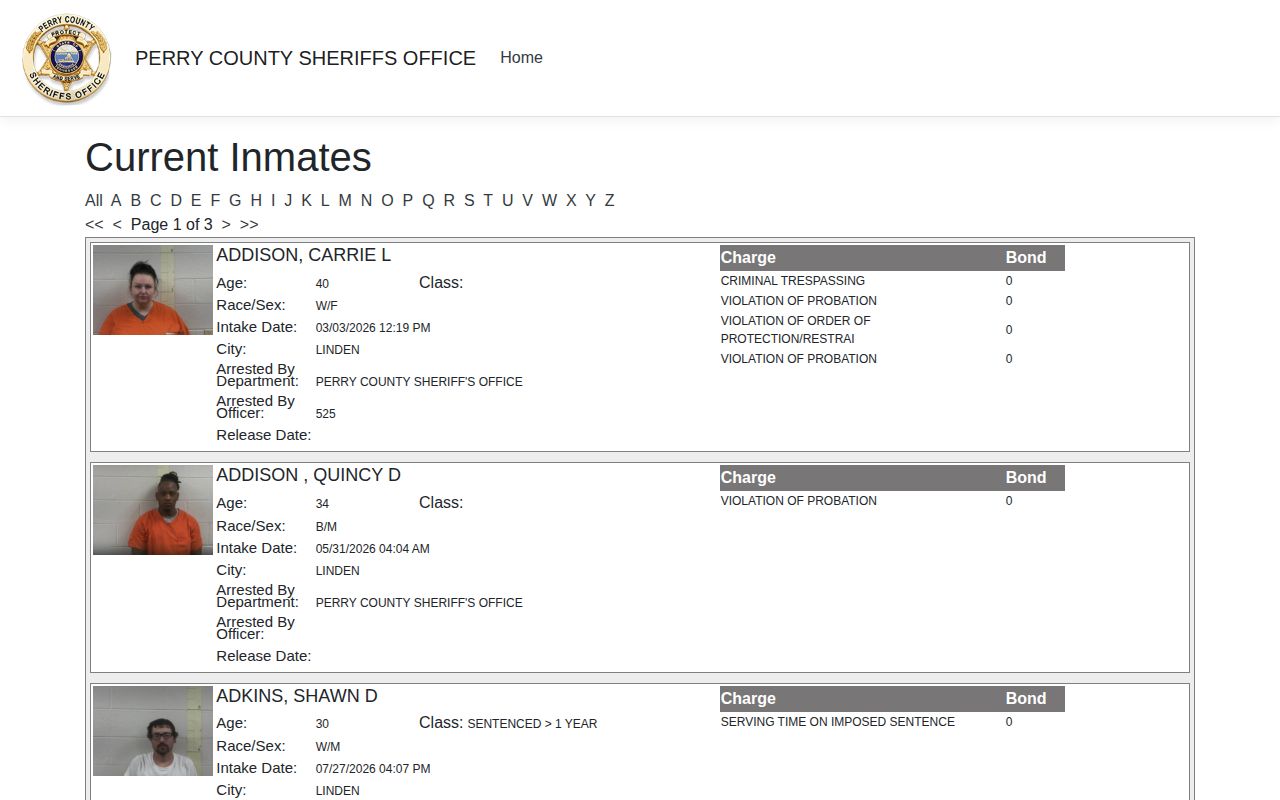Filter inmates by letter P

(407, 200)
